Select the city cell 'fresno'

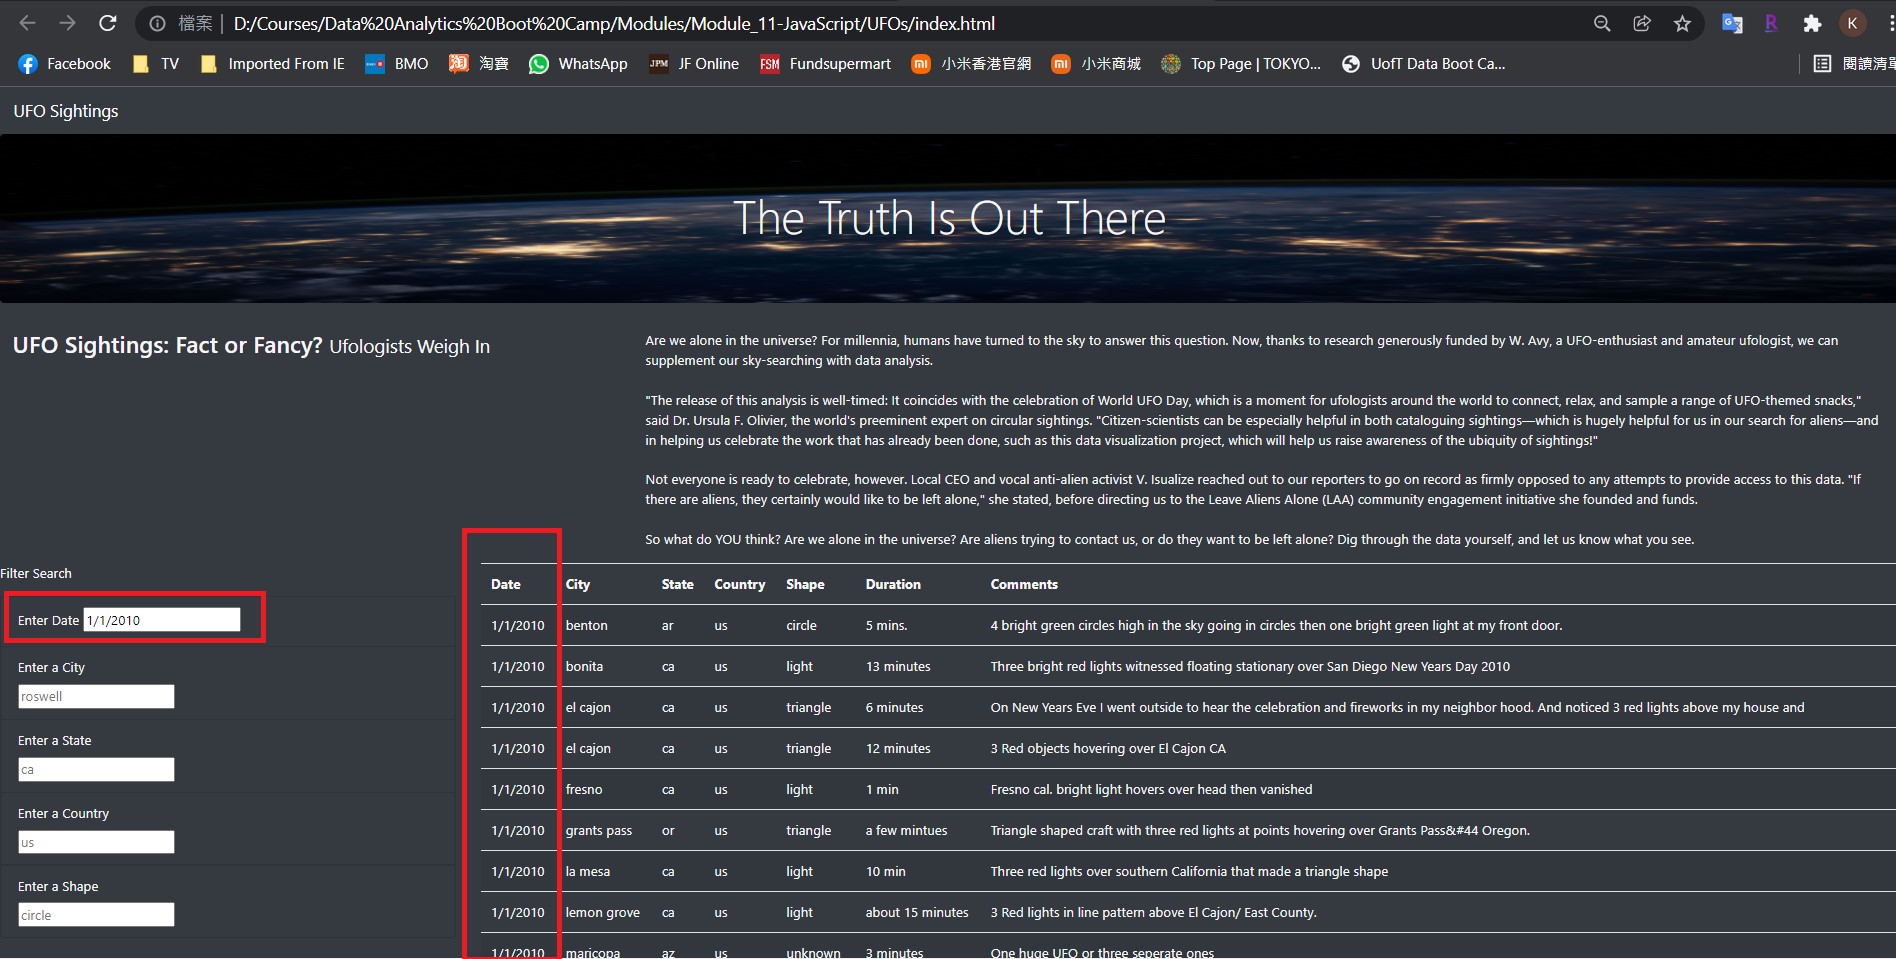point(584,789)
